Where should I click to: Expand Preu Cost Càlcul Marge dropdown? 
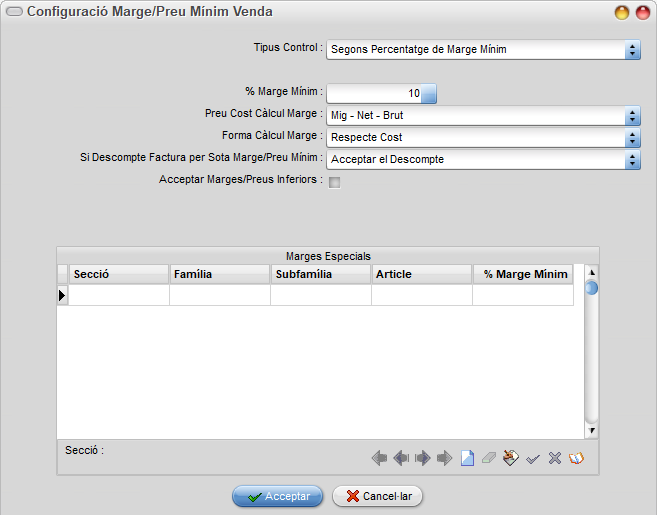pyautogui.click(x=484, y=115)
